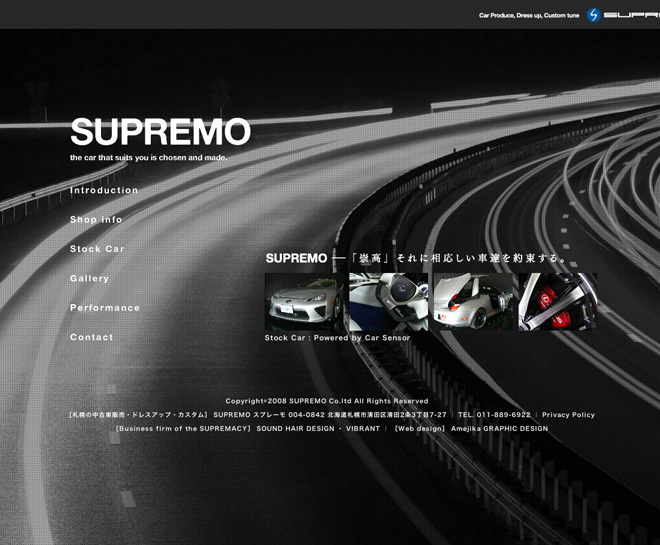Open the steering wheel interior thumbnail
660x545 pixels.
click(x=388, y=302)
